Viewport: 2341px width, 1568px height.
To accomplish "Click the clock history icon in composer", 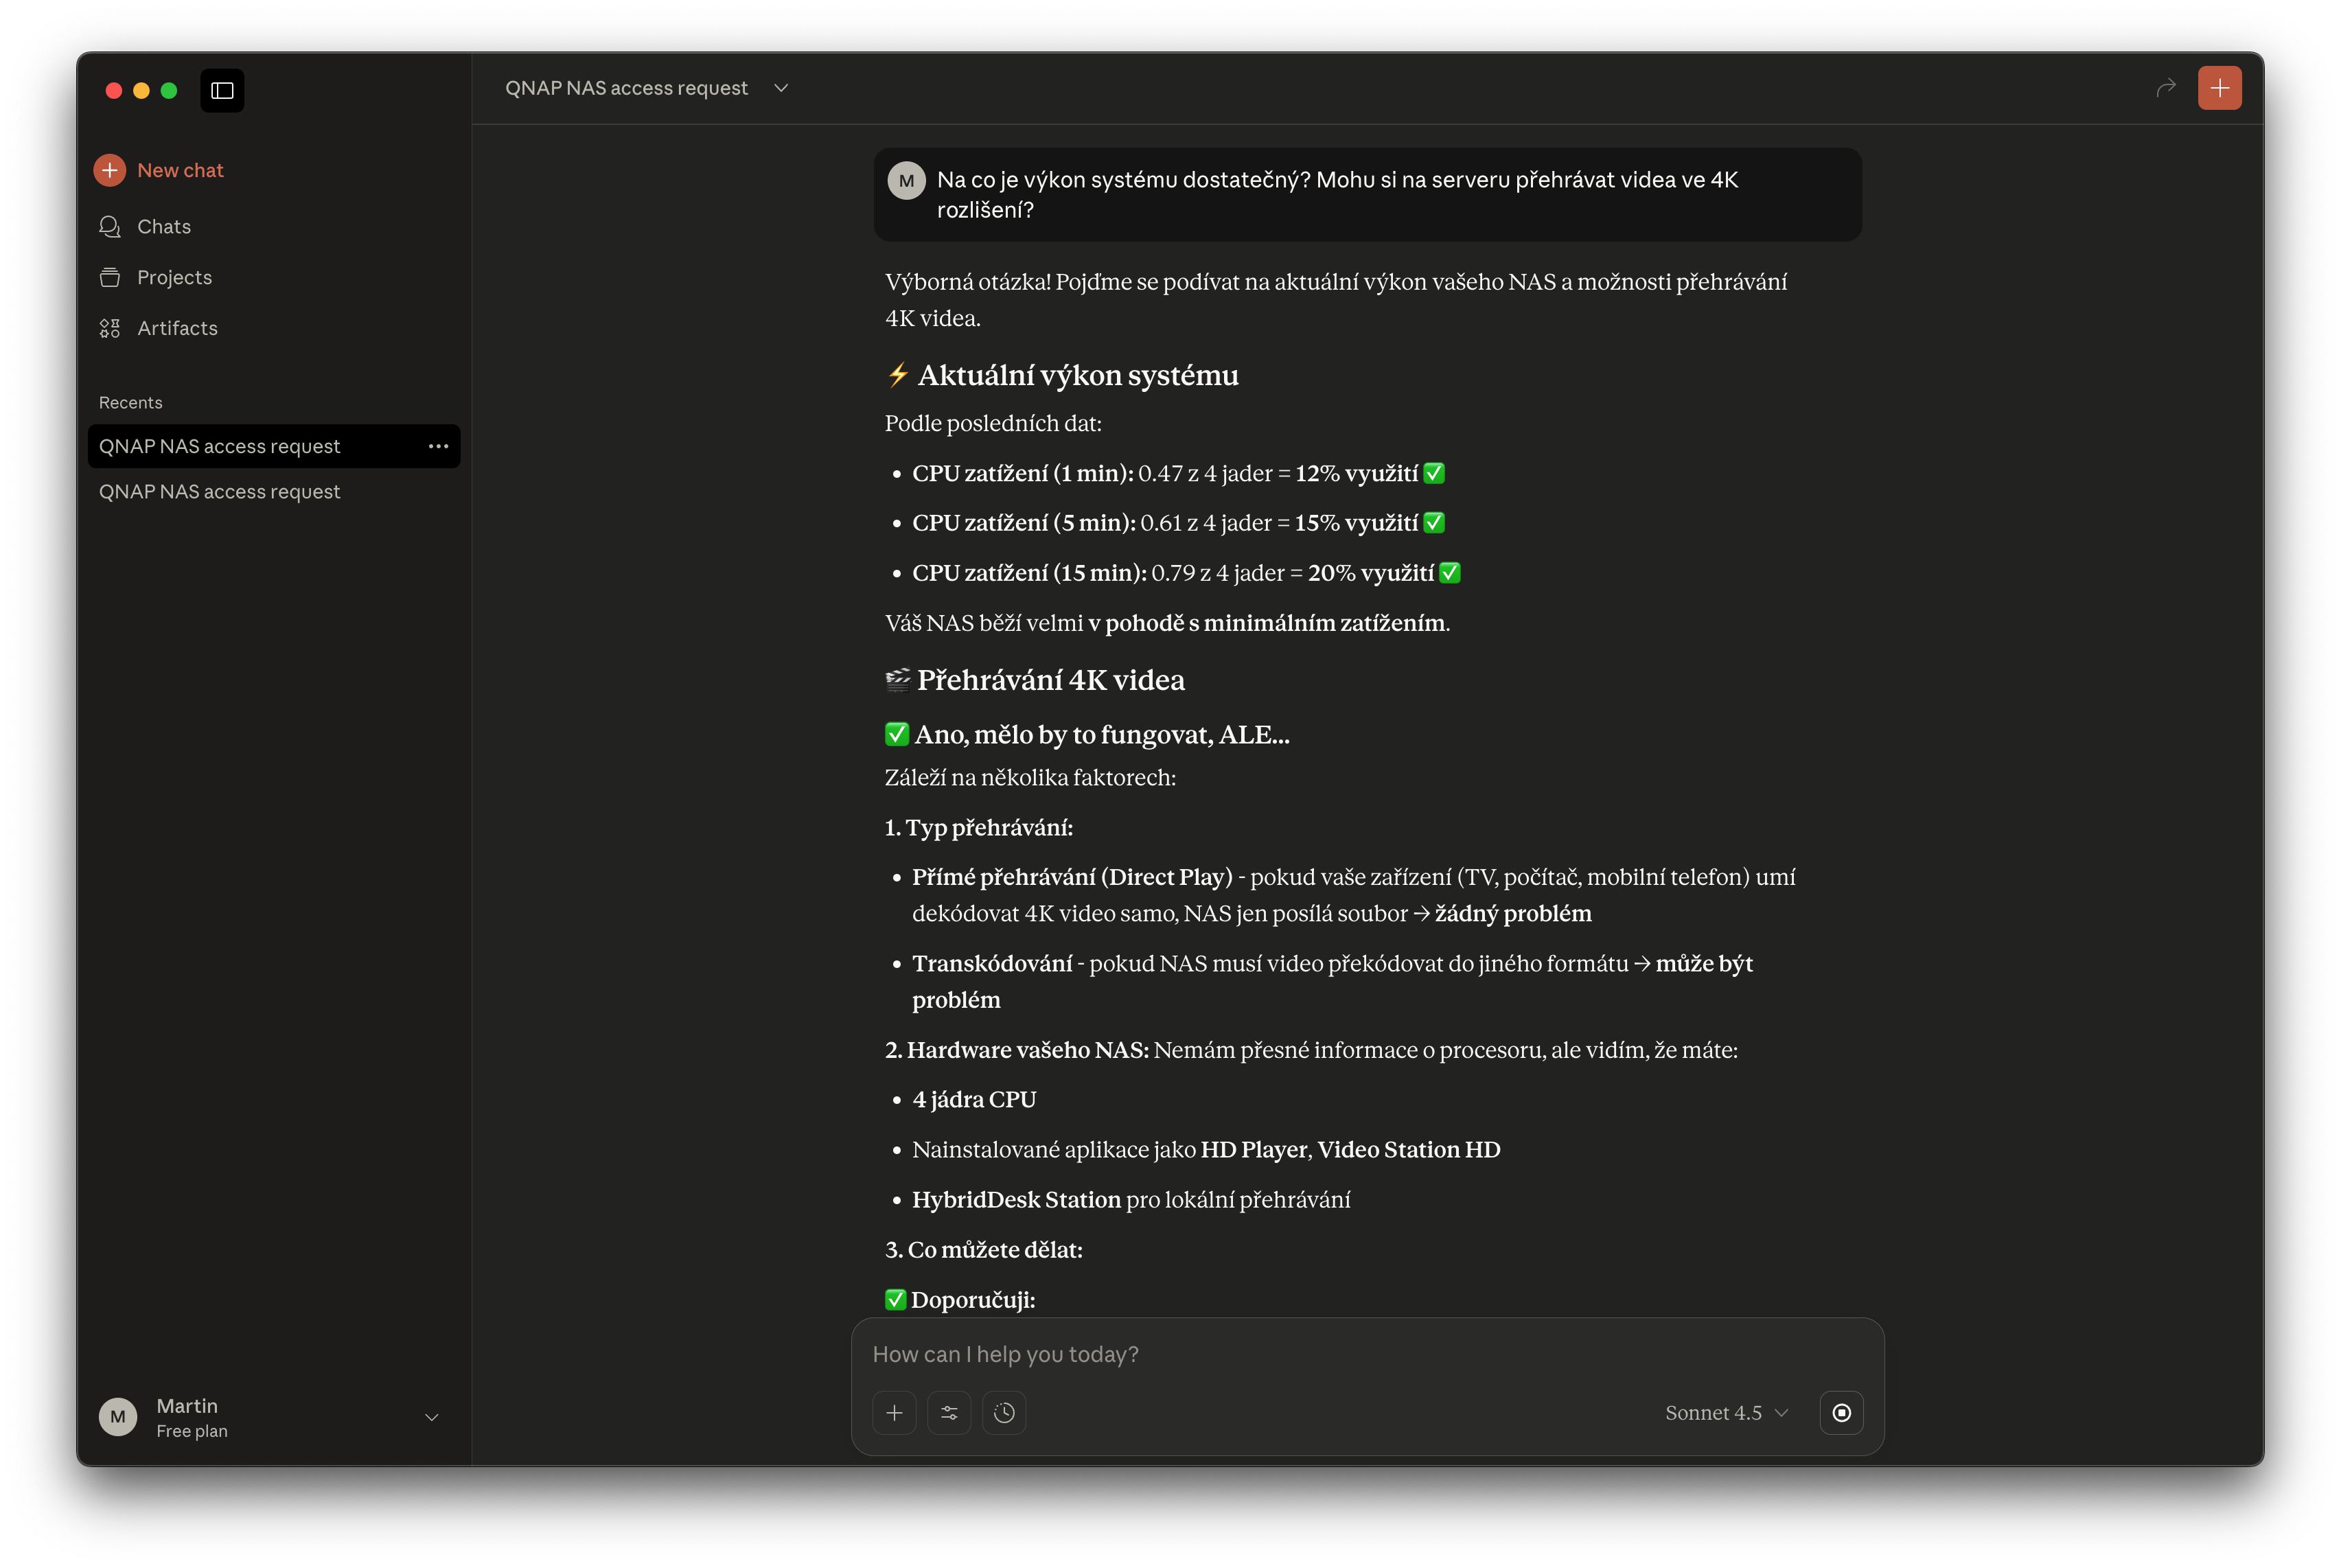I will [1004, 1413].
